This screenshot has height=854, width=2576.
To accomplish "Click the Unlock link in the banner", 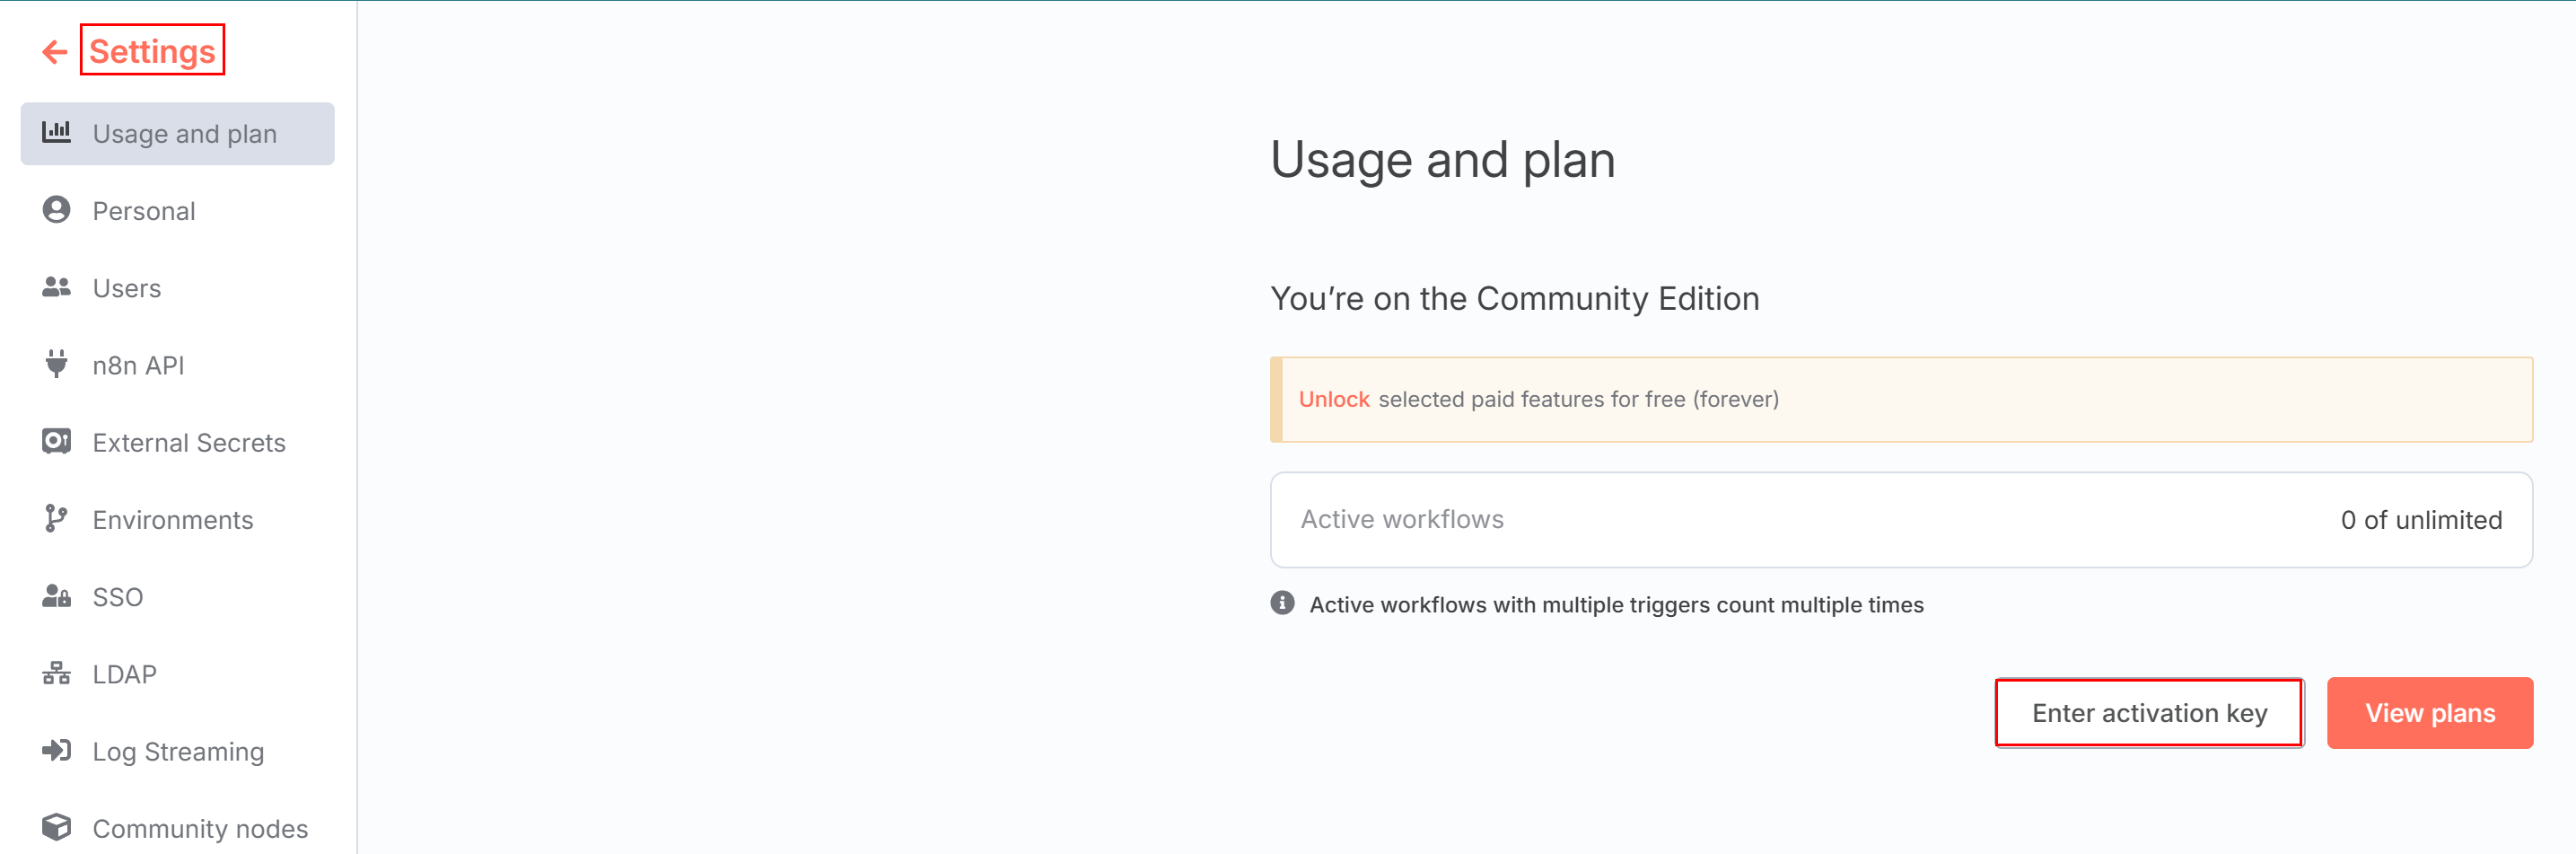I will click(1333, 399).
